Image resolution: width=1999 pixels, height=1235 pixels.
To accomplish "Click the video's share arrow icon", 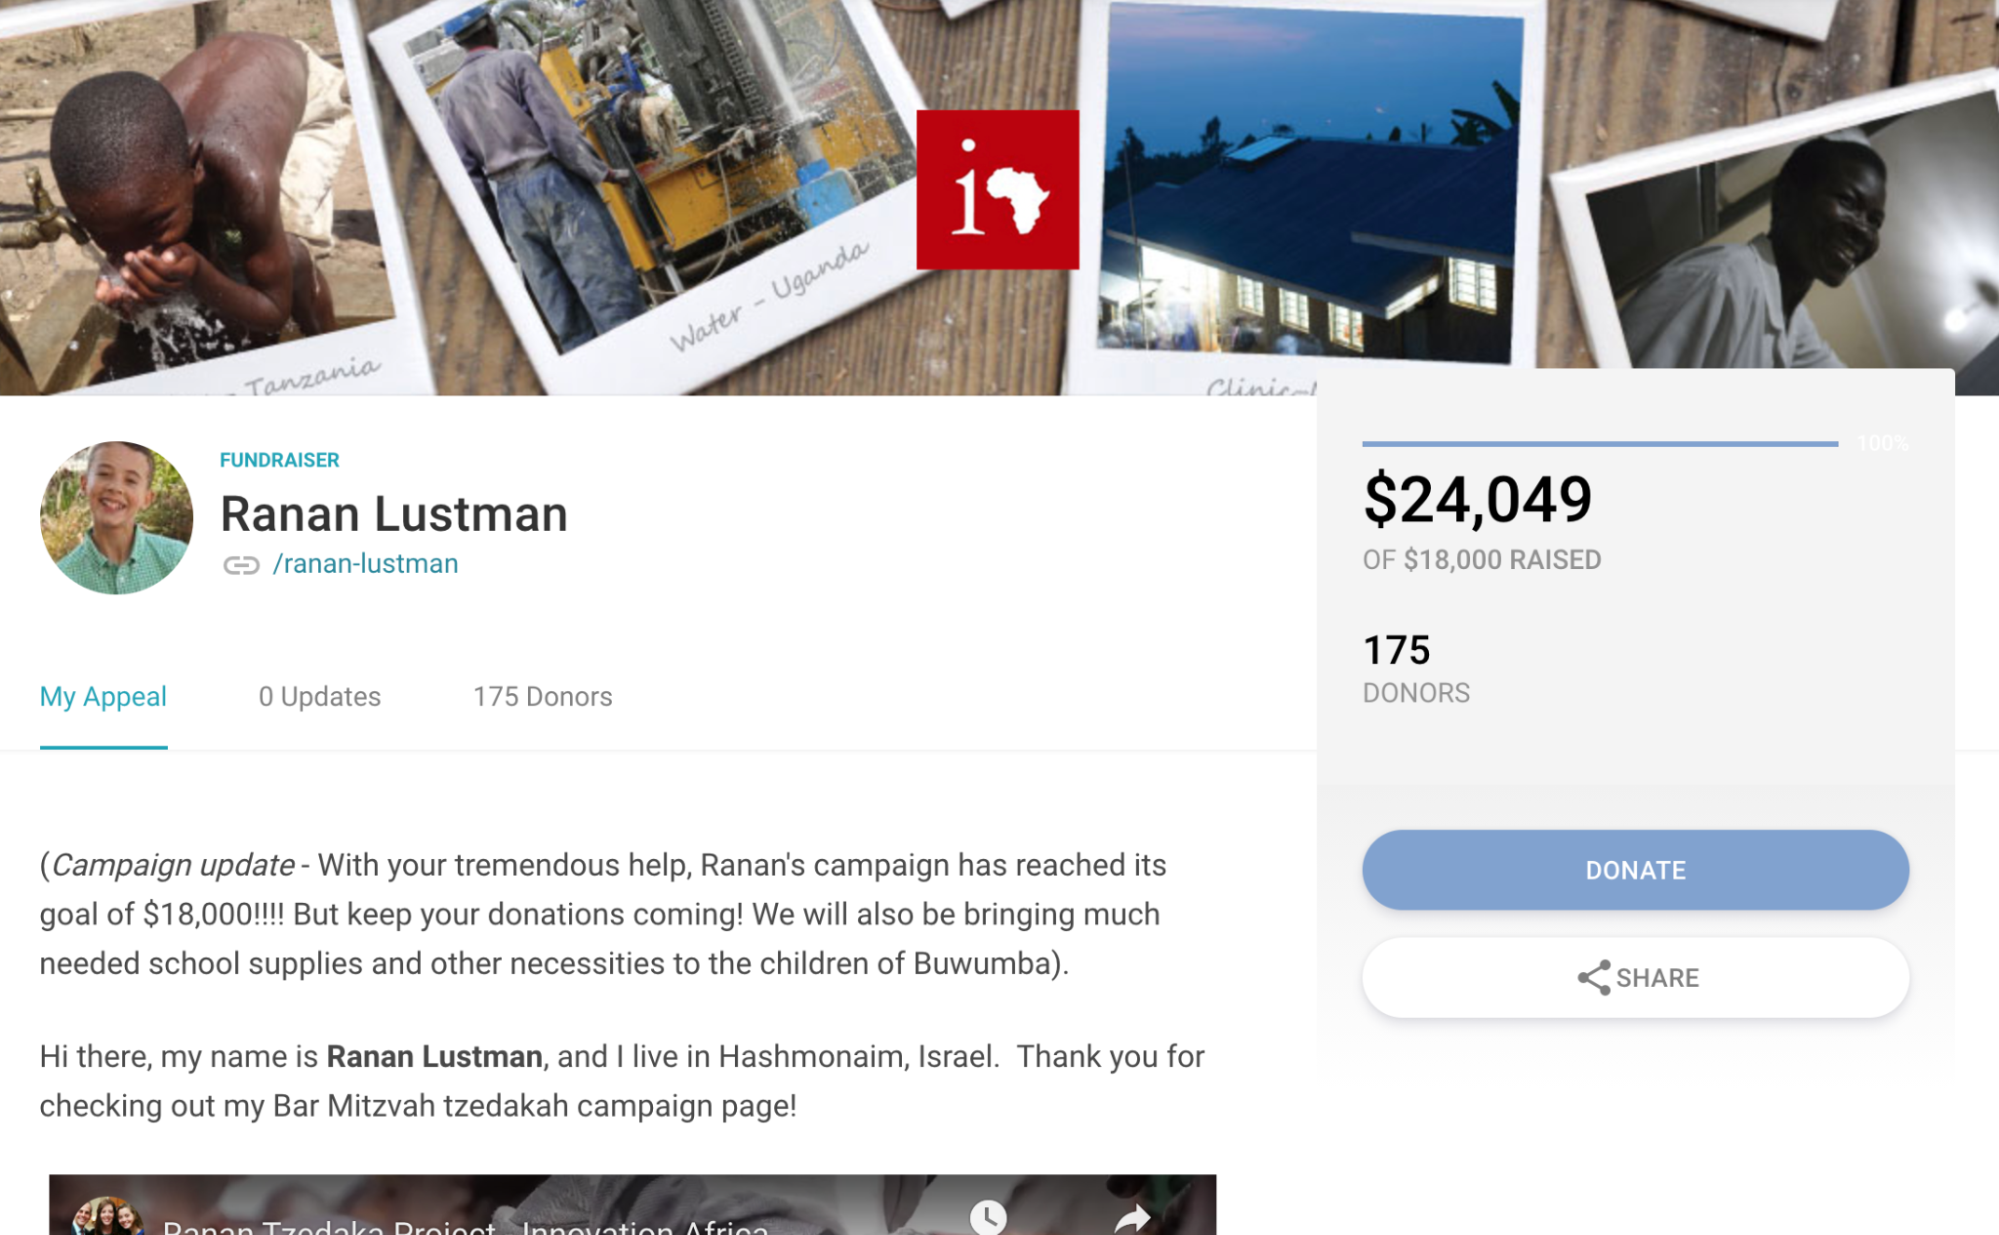I will coord(1132,1218).
